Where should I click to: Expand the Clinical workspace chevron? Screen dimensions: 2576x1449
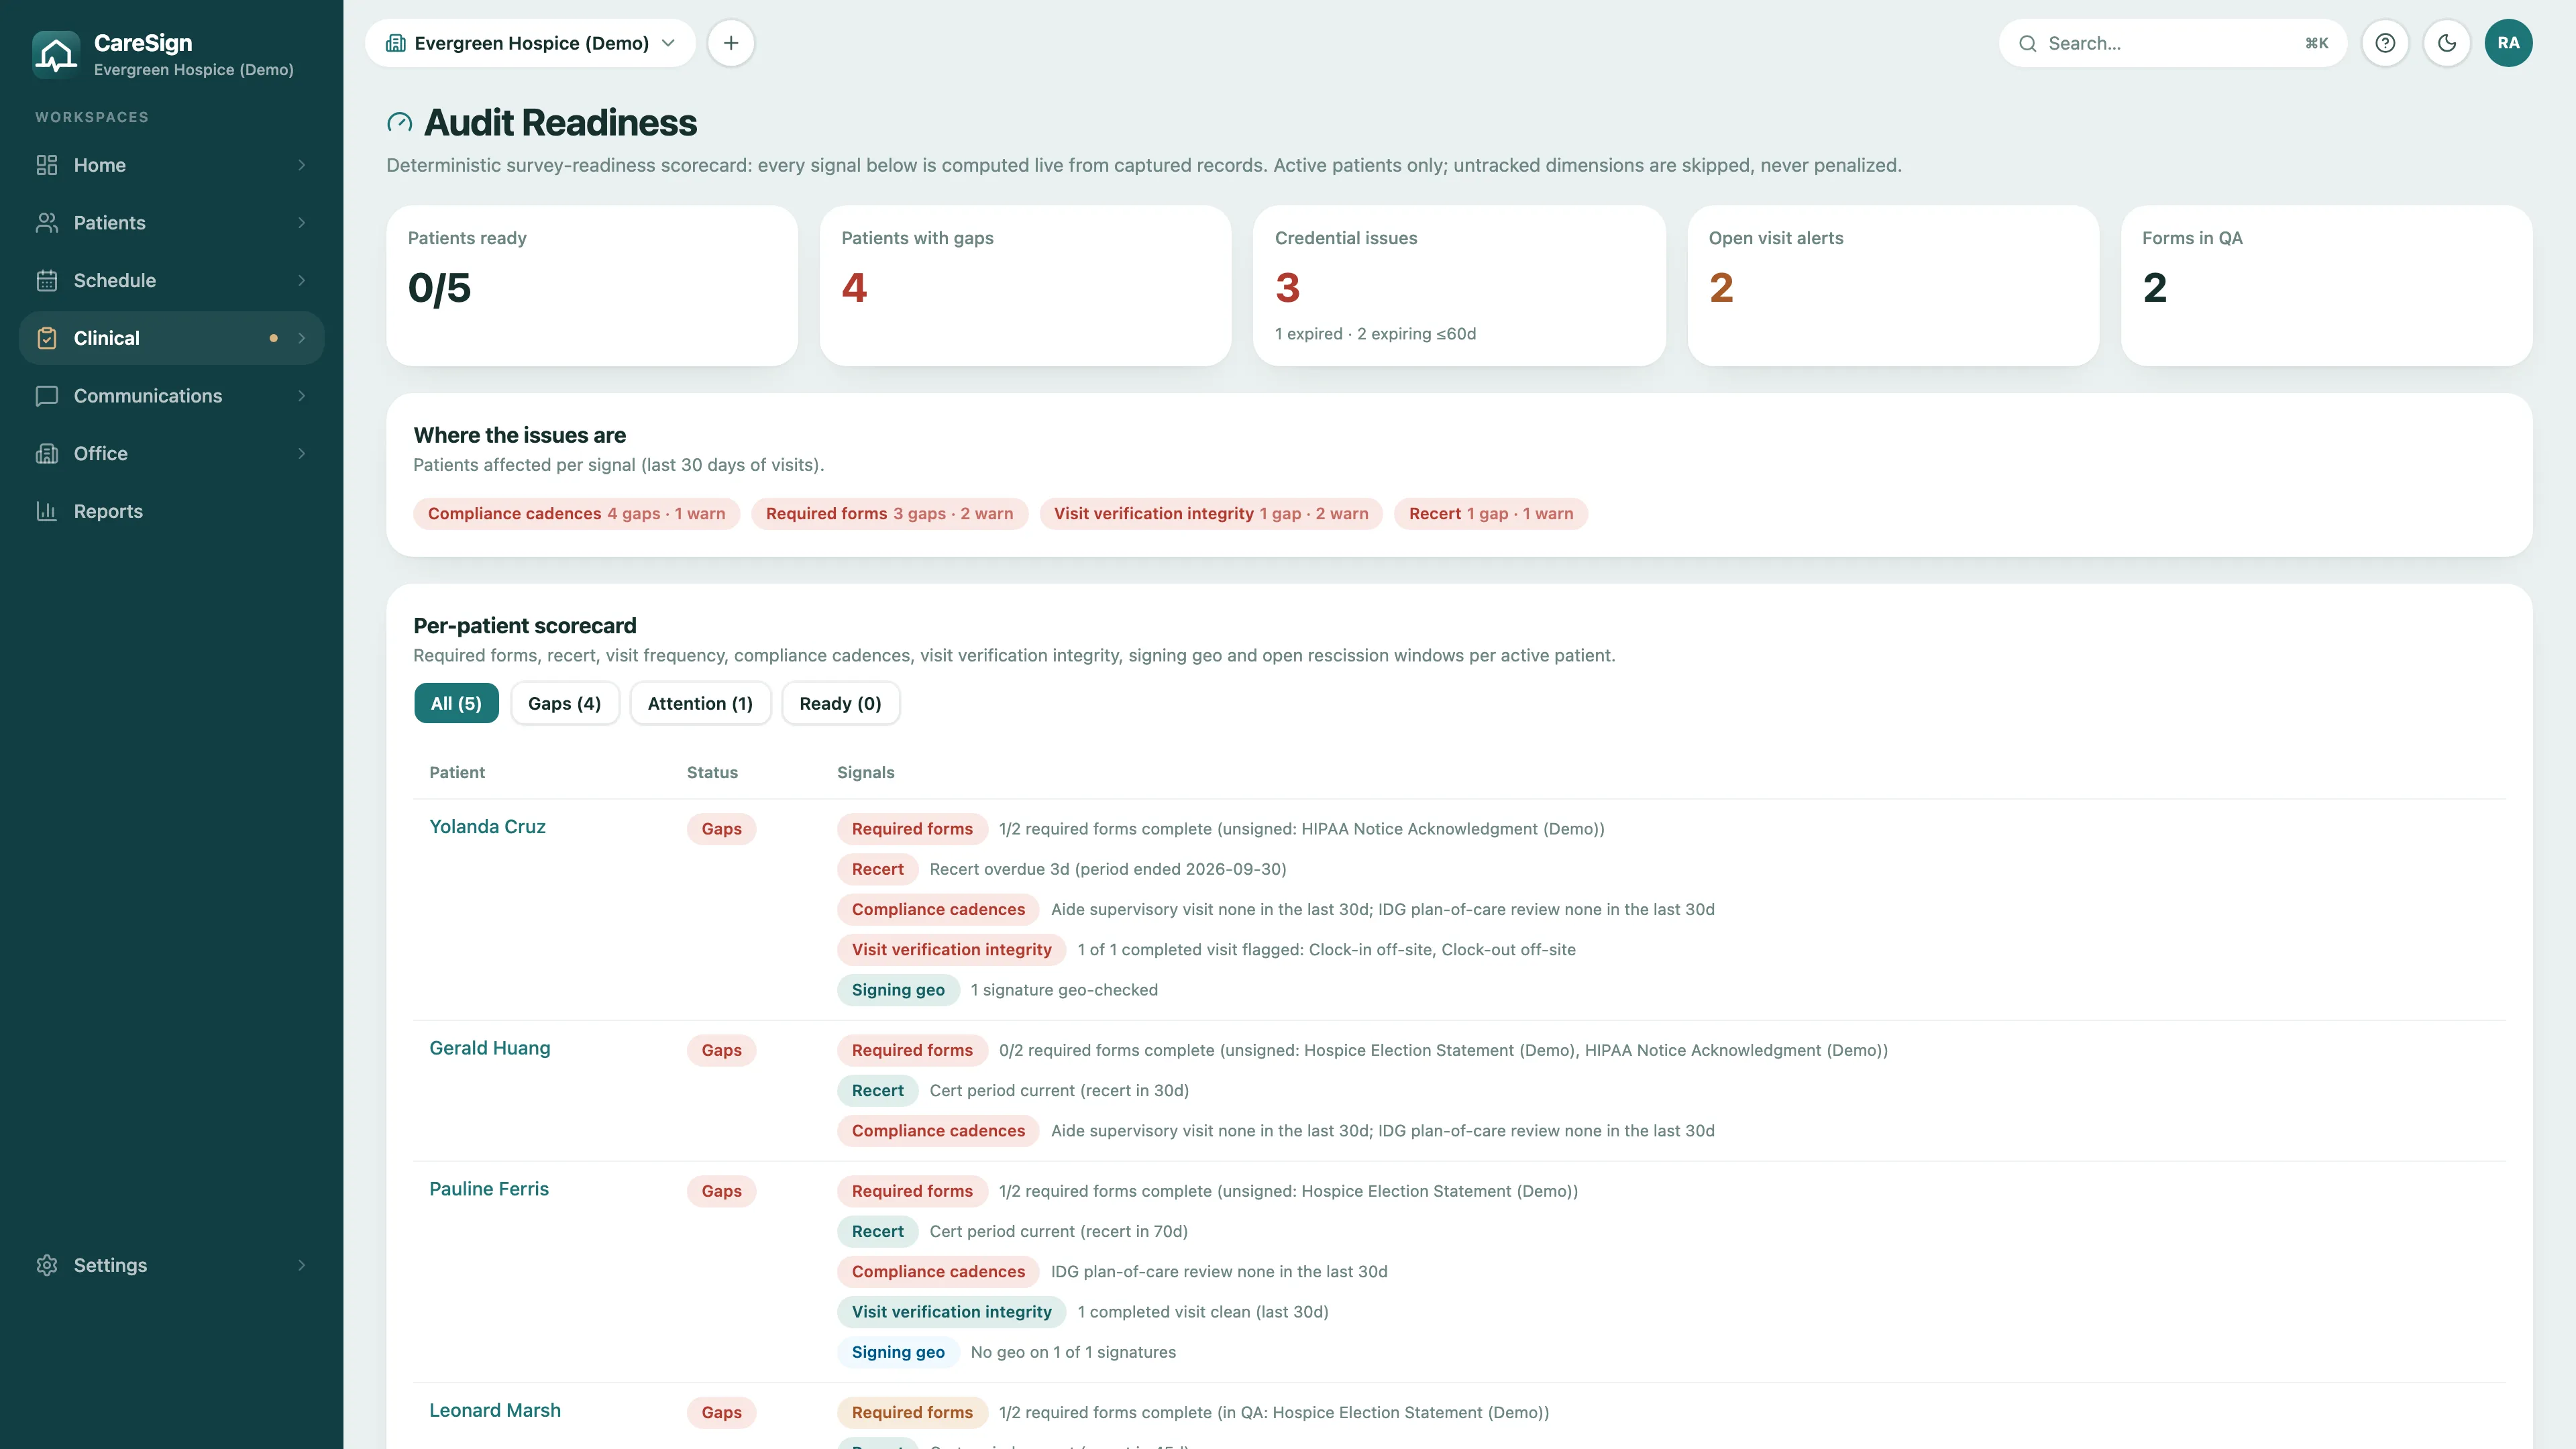click(x=302, y=338)
